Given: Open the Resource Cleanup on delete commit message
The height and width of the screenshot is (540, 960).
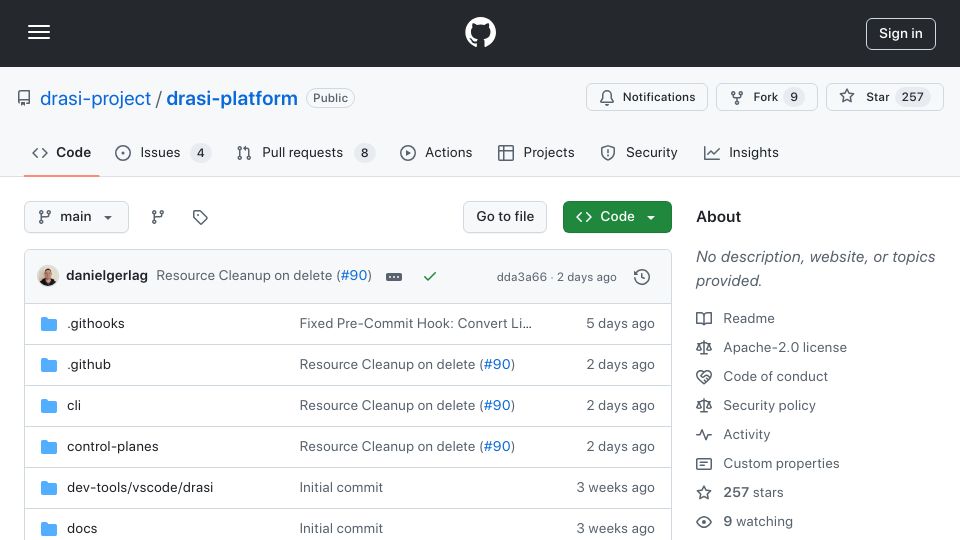Looking at the screenshot, I should click(x=244, y=276).
